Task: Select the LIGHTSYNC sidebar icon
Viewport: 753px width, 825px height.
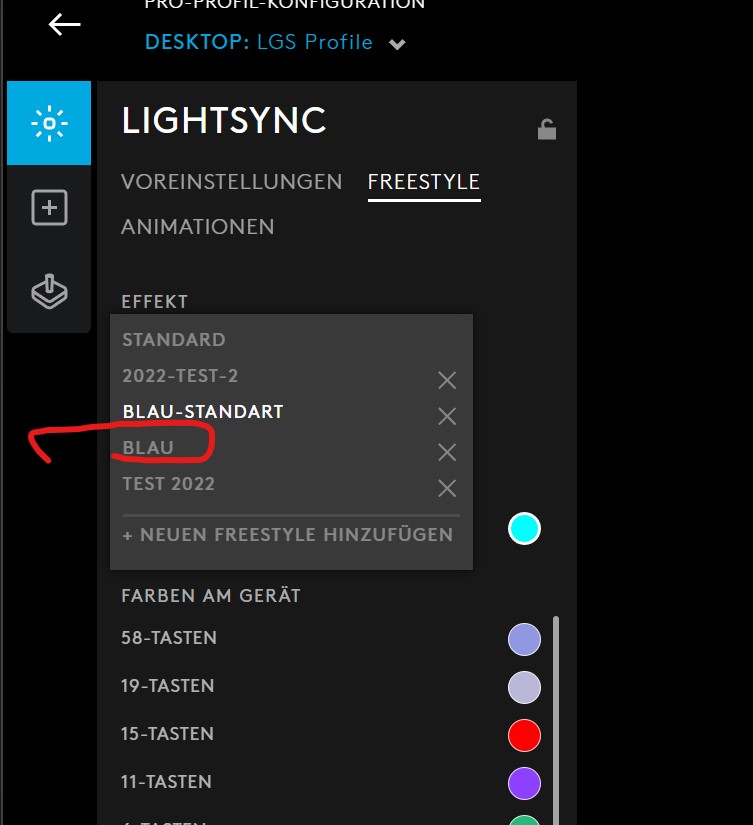Action: 48,122
